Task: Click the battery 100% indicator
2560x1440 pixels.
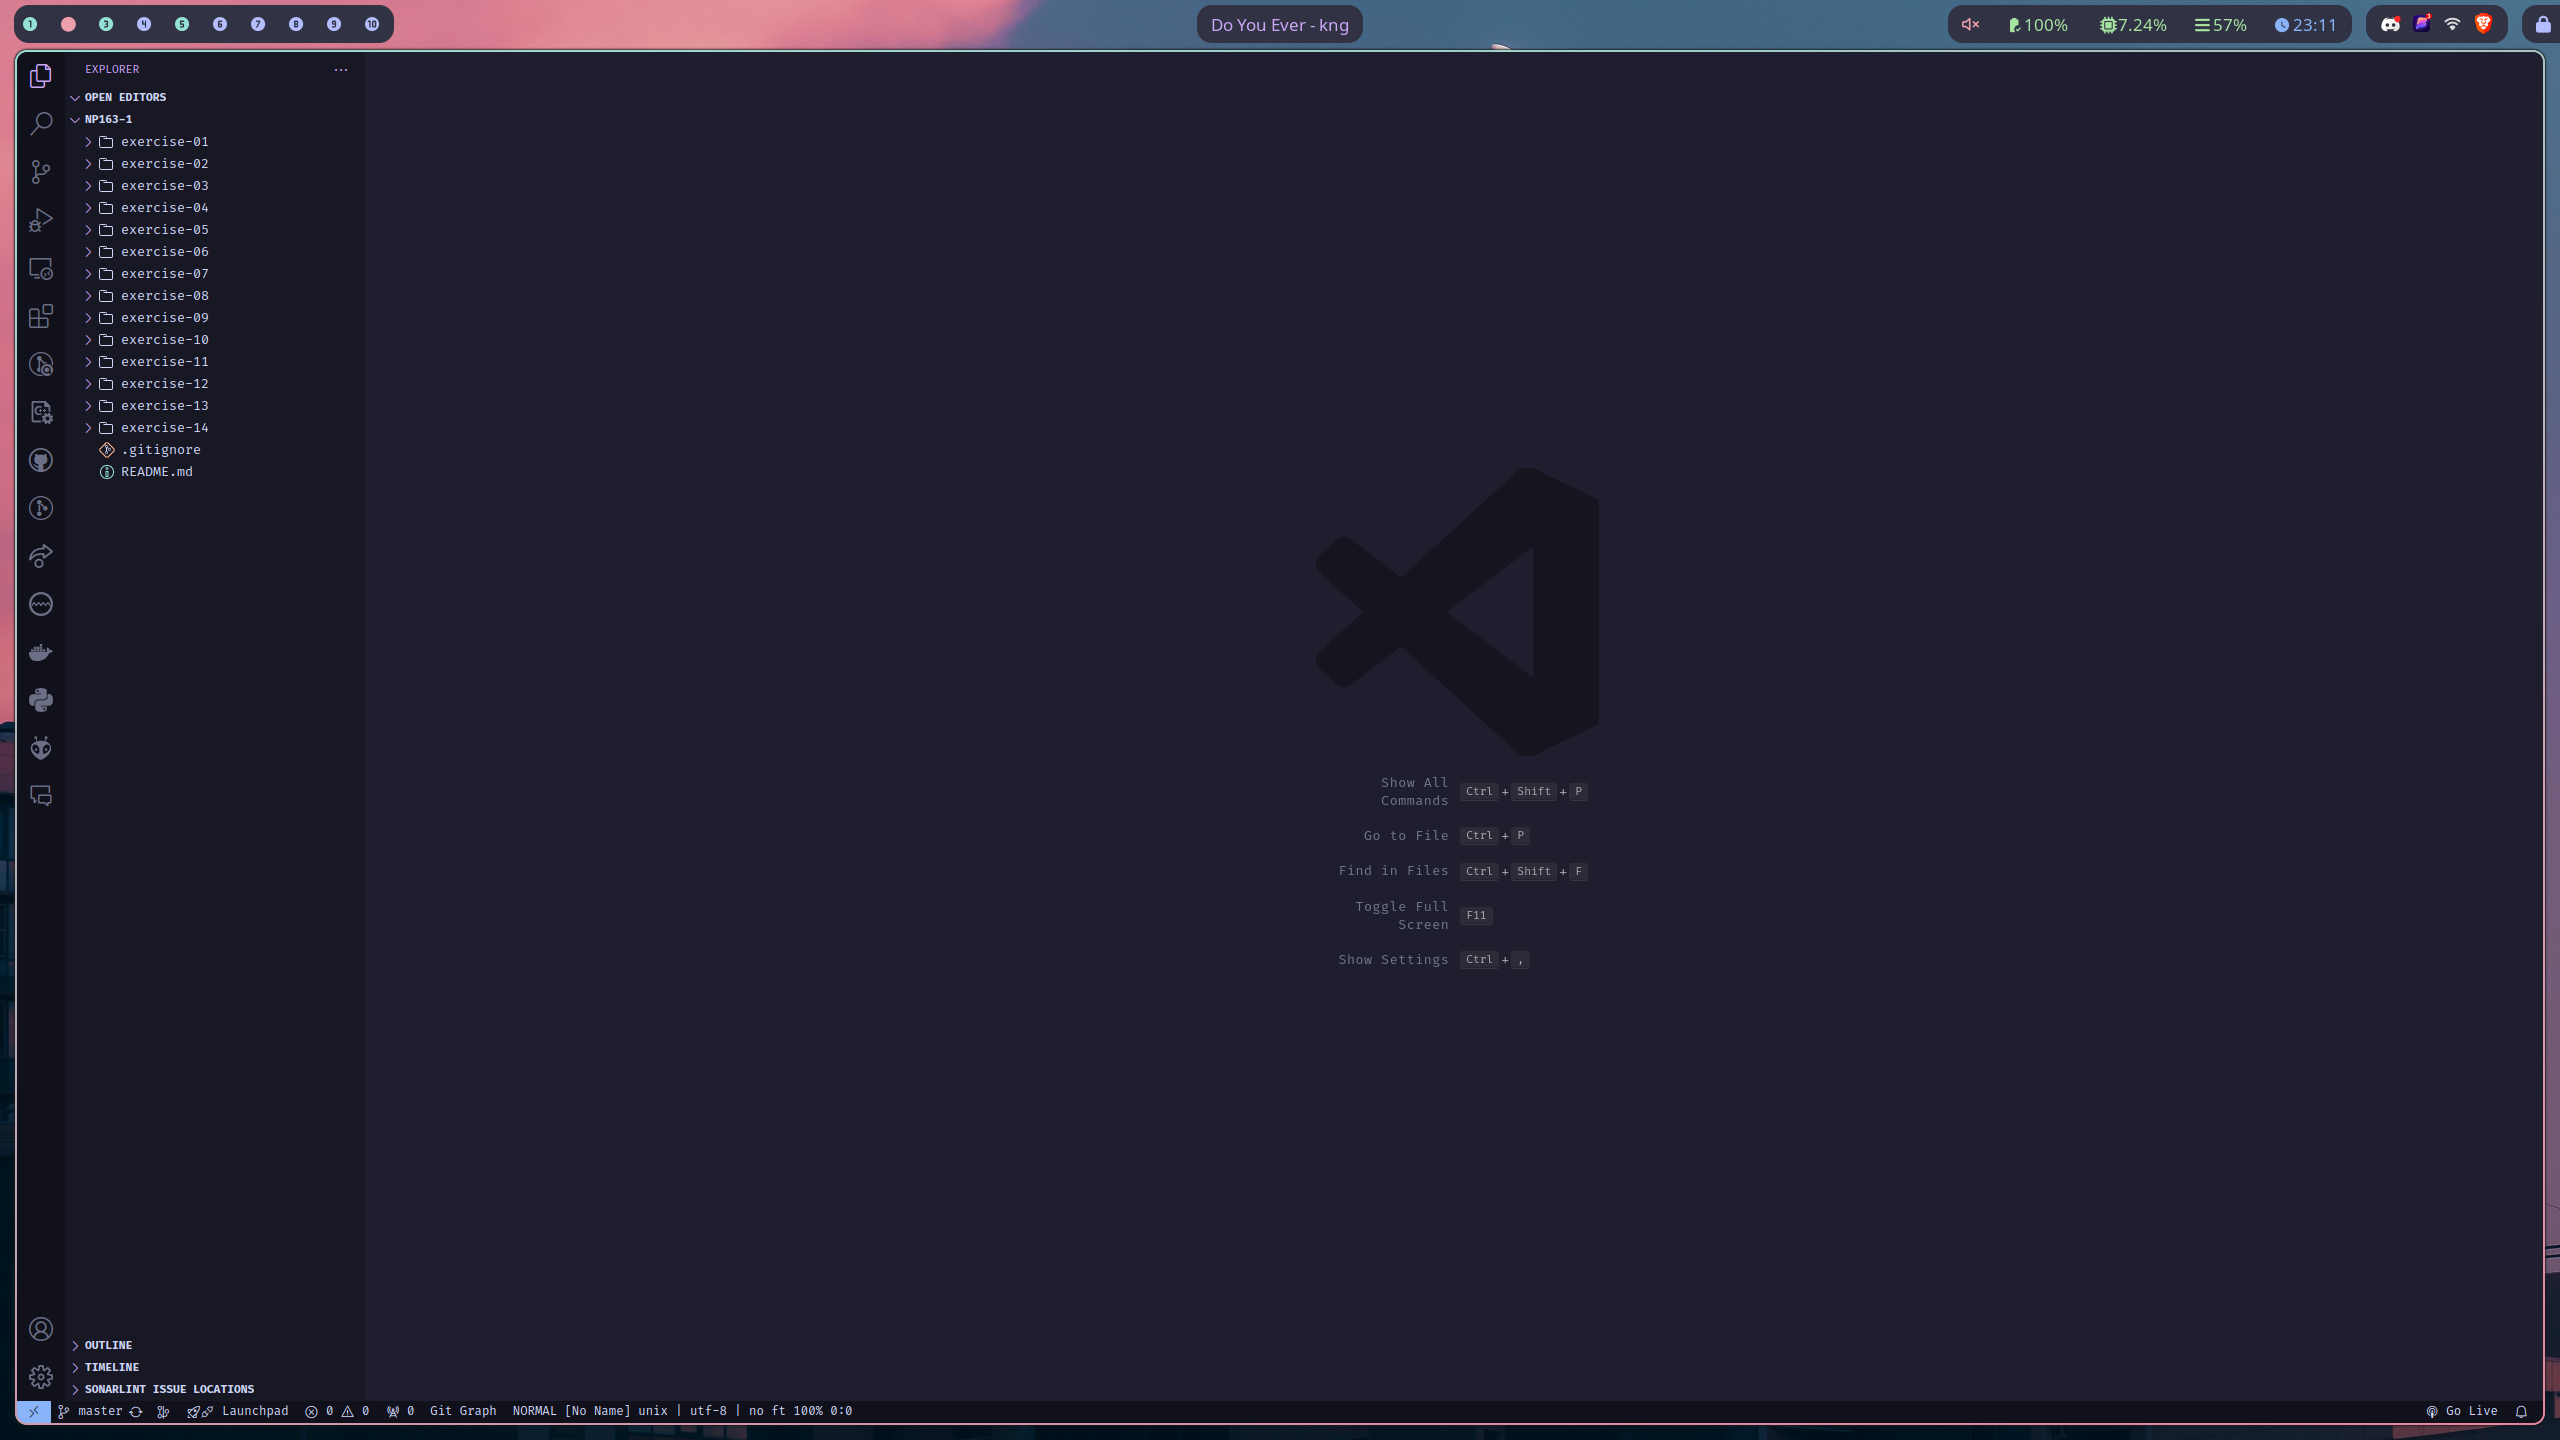Action: pos(2038,24)
